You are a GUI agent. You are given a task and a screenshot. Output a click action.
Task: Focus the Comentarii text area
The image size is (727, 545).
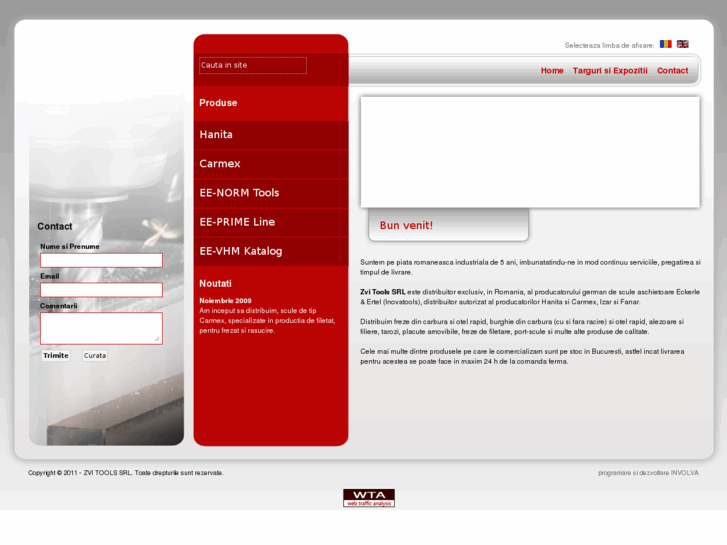[101, 328]
